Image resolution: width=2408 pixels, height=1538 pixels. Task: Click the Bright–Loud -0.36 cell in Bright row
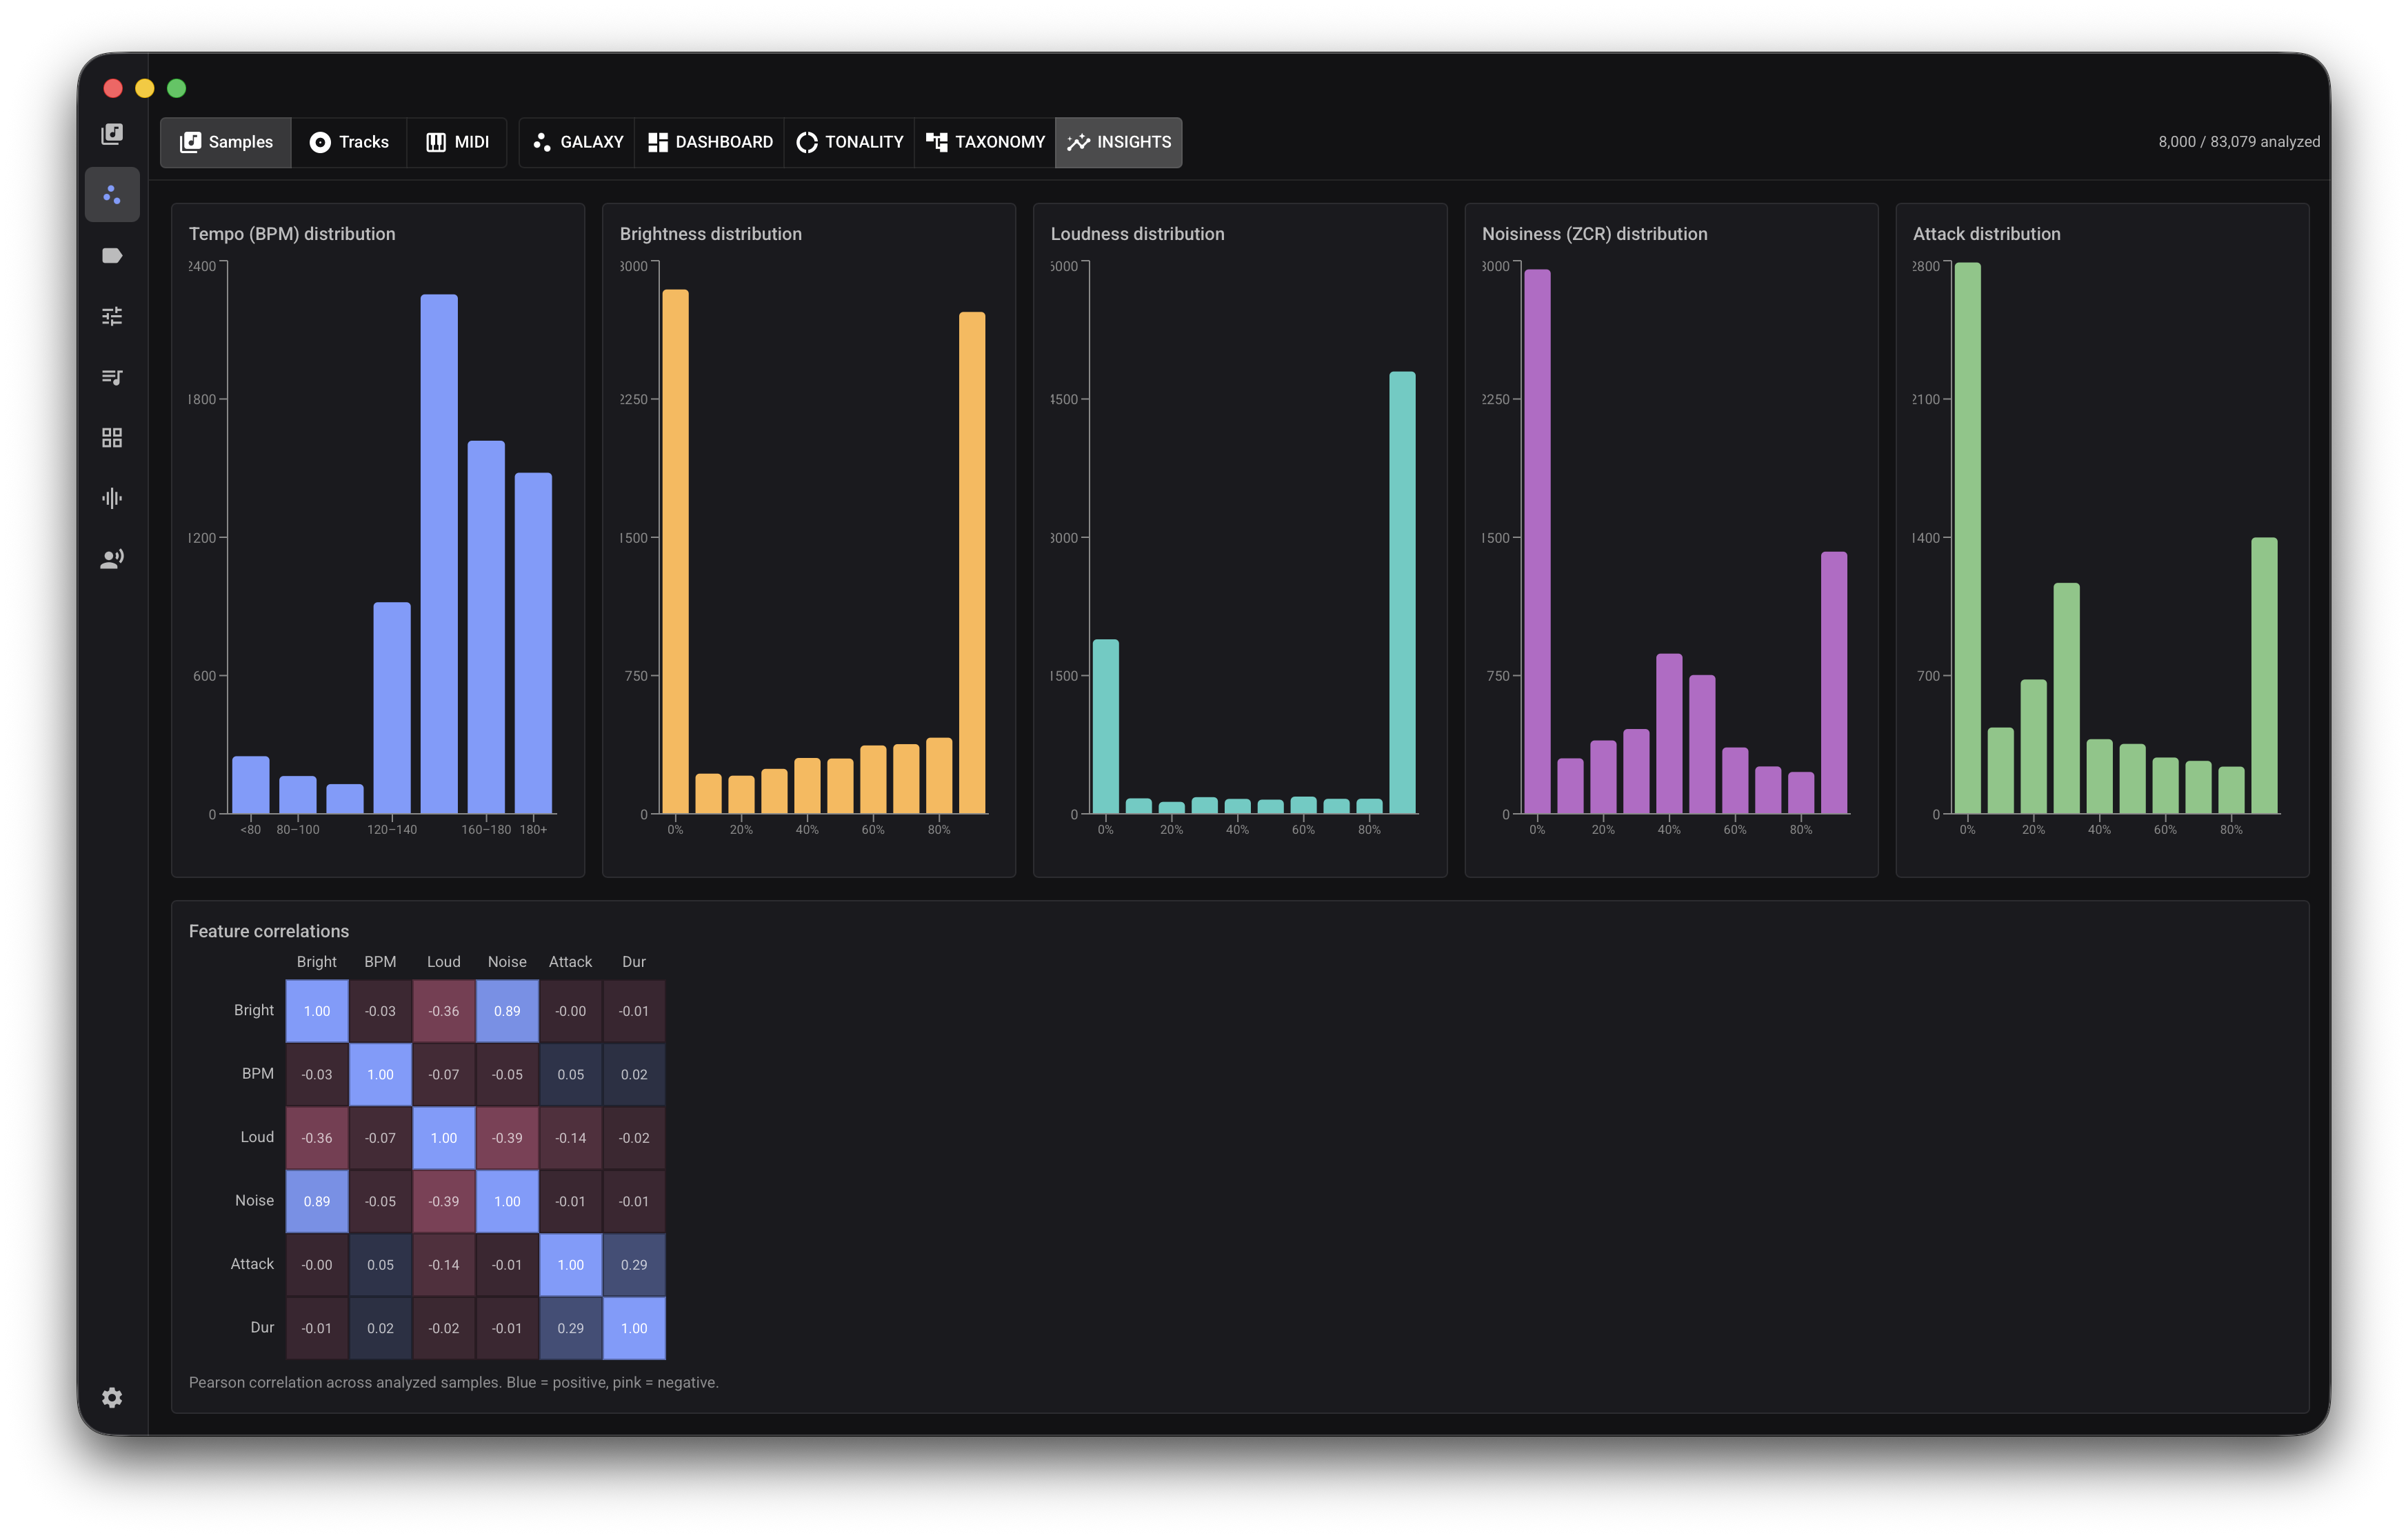(444, 1011)
